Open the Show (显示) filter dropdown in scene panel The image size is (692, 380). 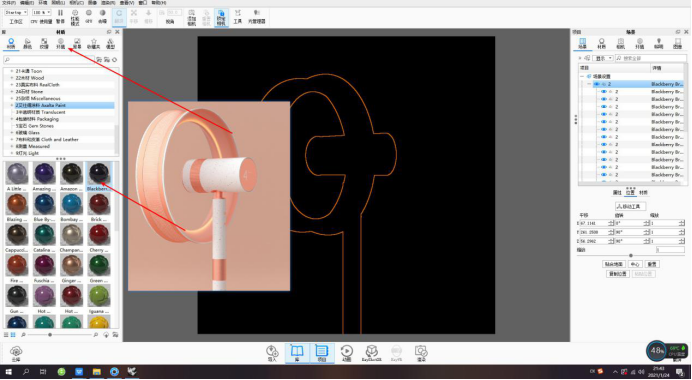point(603,58)
